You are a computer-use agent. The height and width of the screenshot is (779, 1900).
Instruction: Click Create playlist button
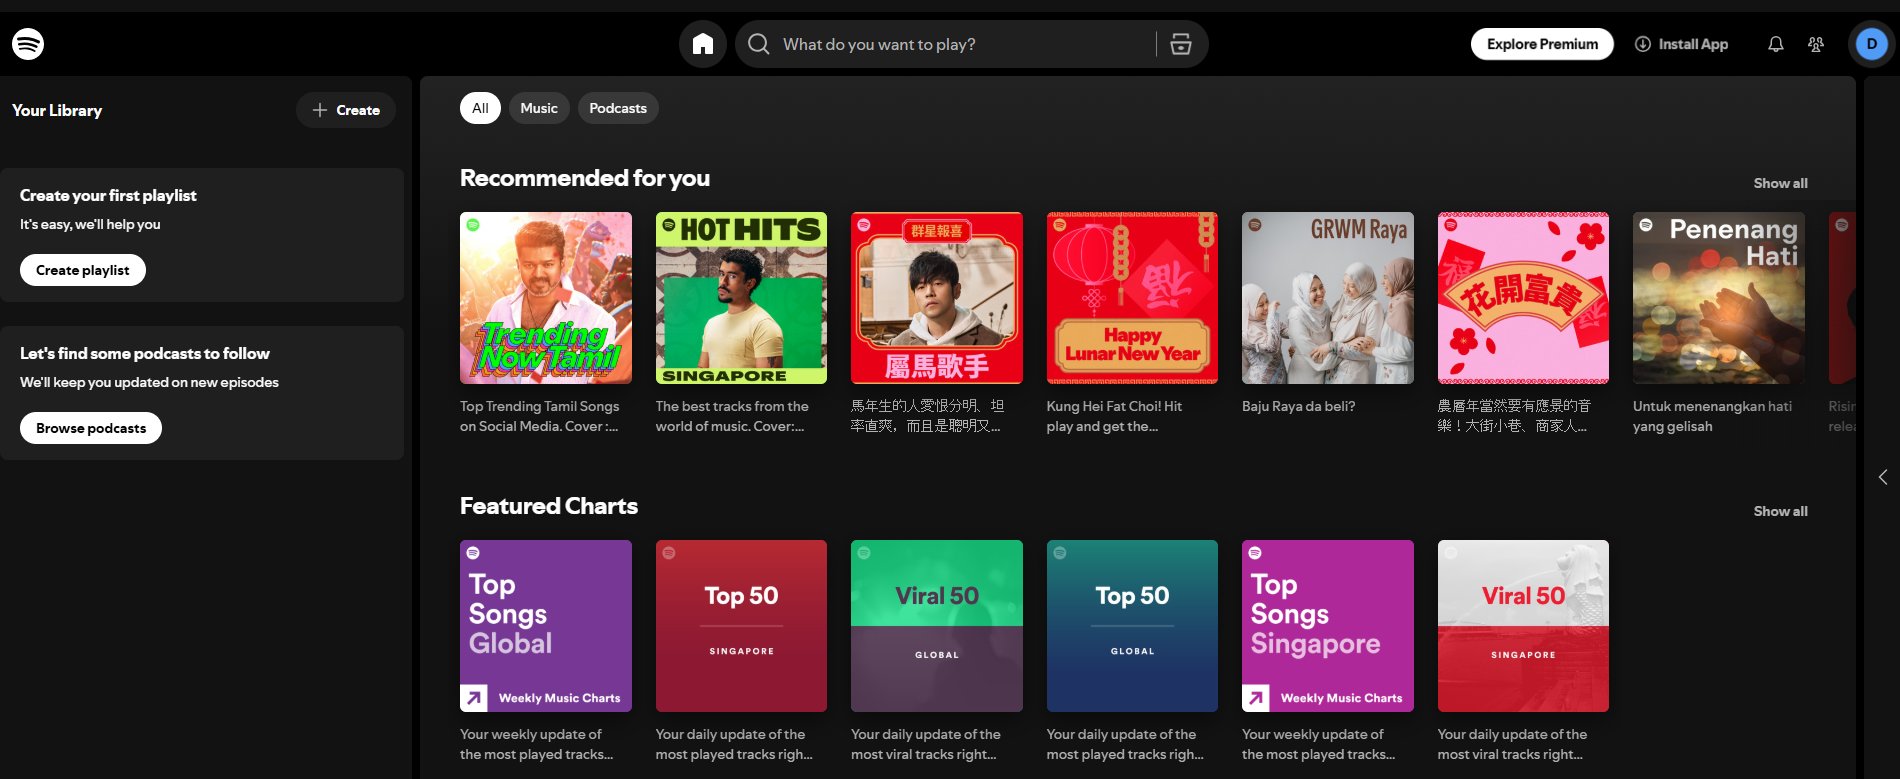83,270
